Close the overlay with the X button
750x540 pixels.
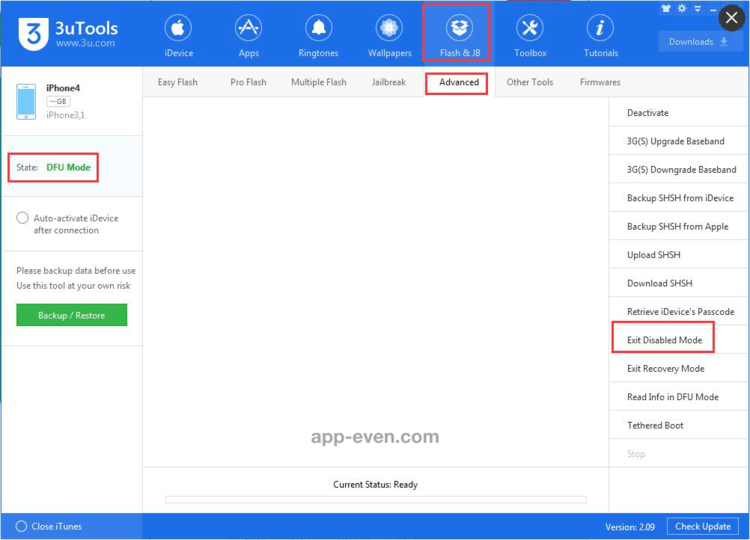coord(731,18)
